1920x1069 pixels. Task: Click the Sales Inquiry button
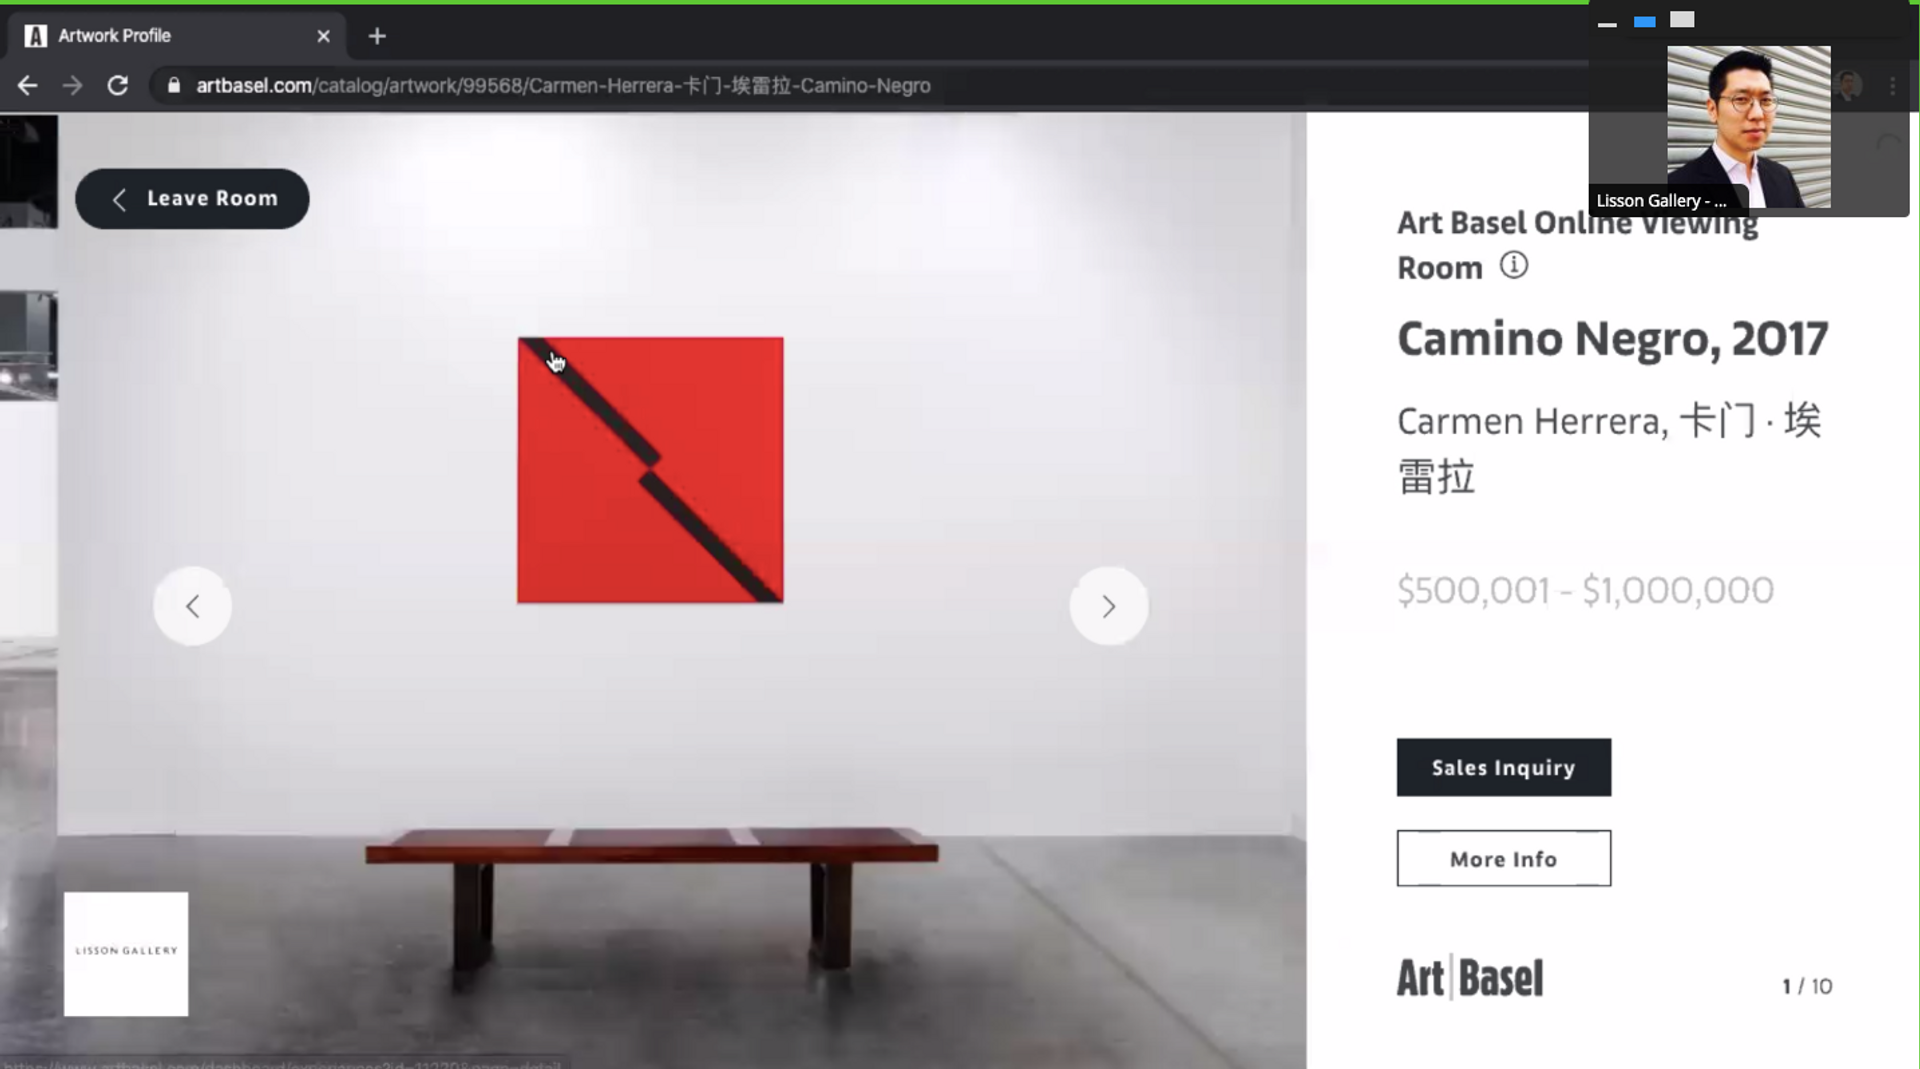1503,767
